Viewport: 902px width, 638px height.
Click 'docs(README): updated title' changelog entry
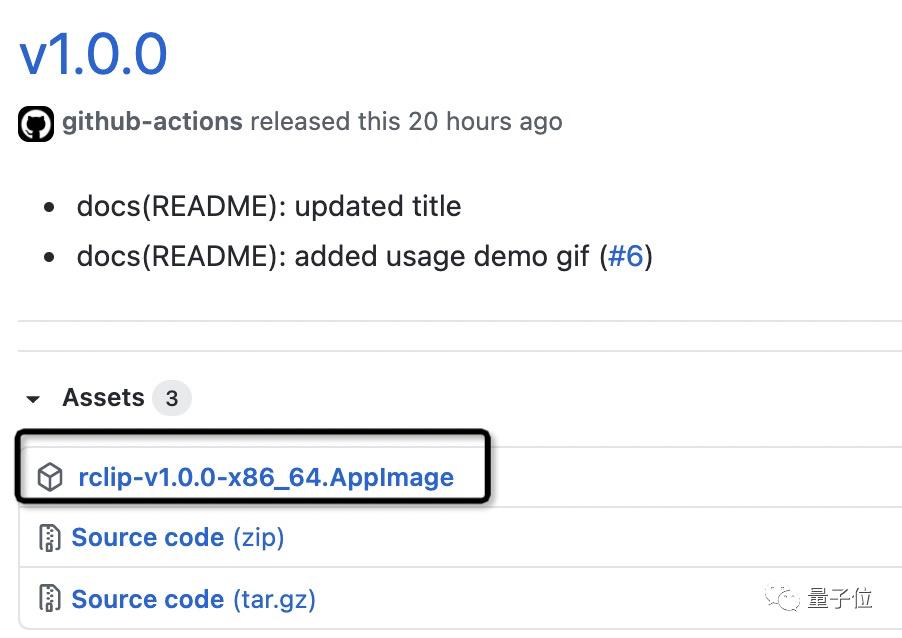tap(269, 207)
